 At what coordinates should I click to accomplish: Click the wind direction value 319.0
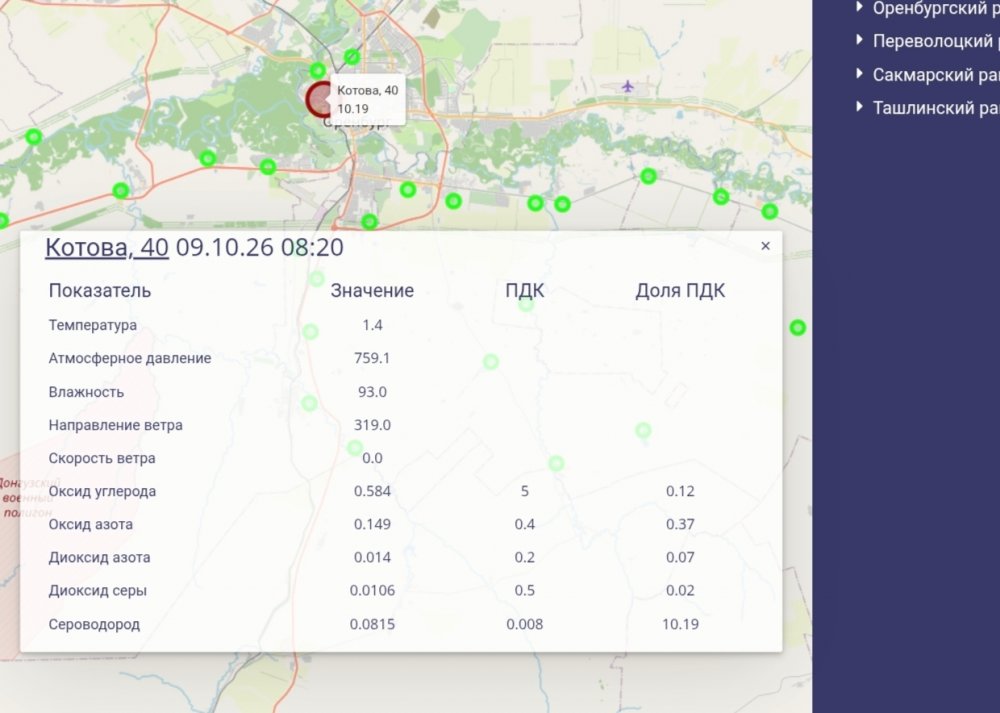point(372,425)
